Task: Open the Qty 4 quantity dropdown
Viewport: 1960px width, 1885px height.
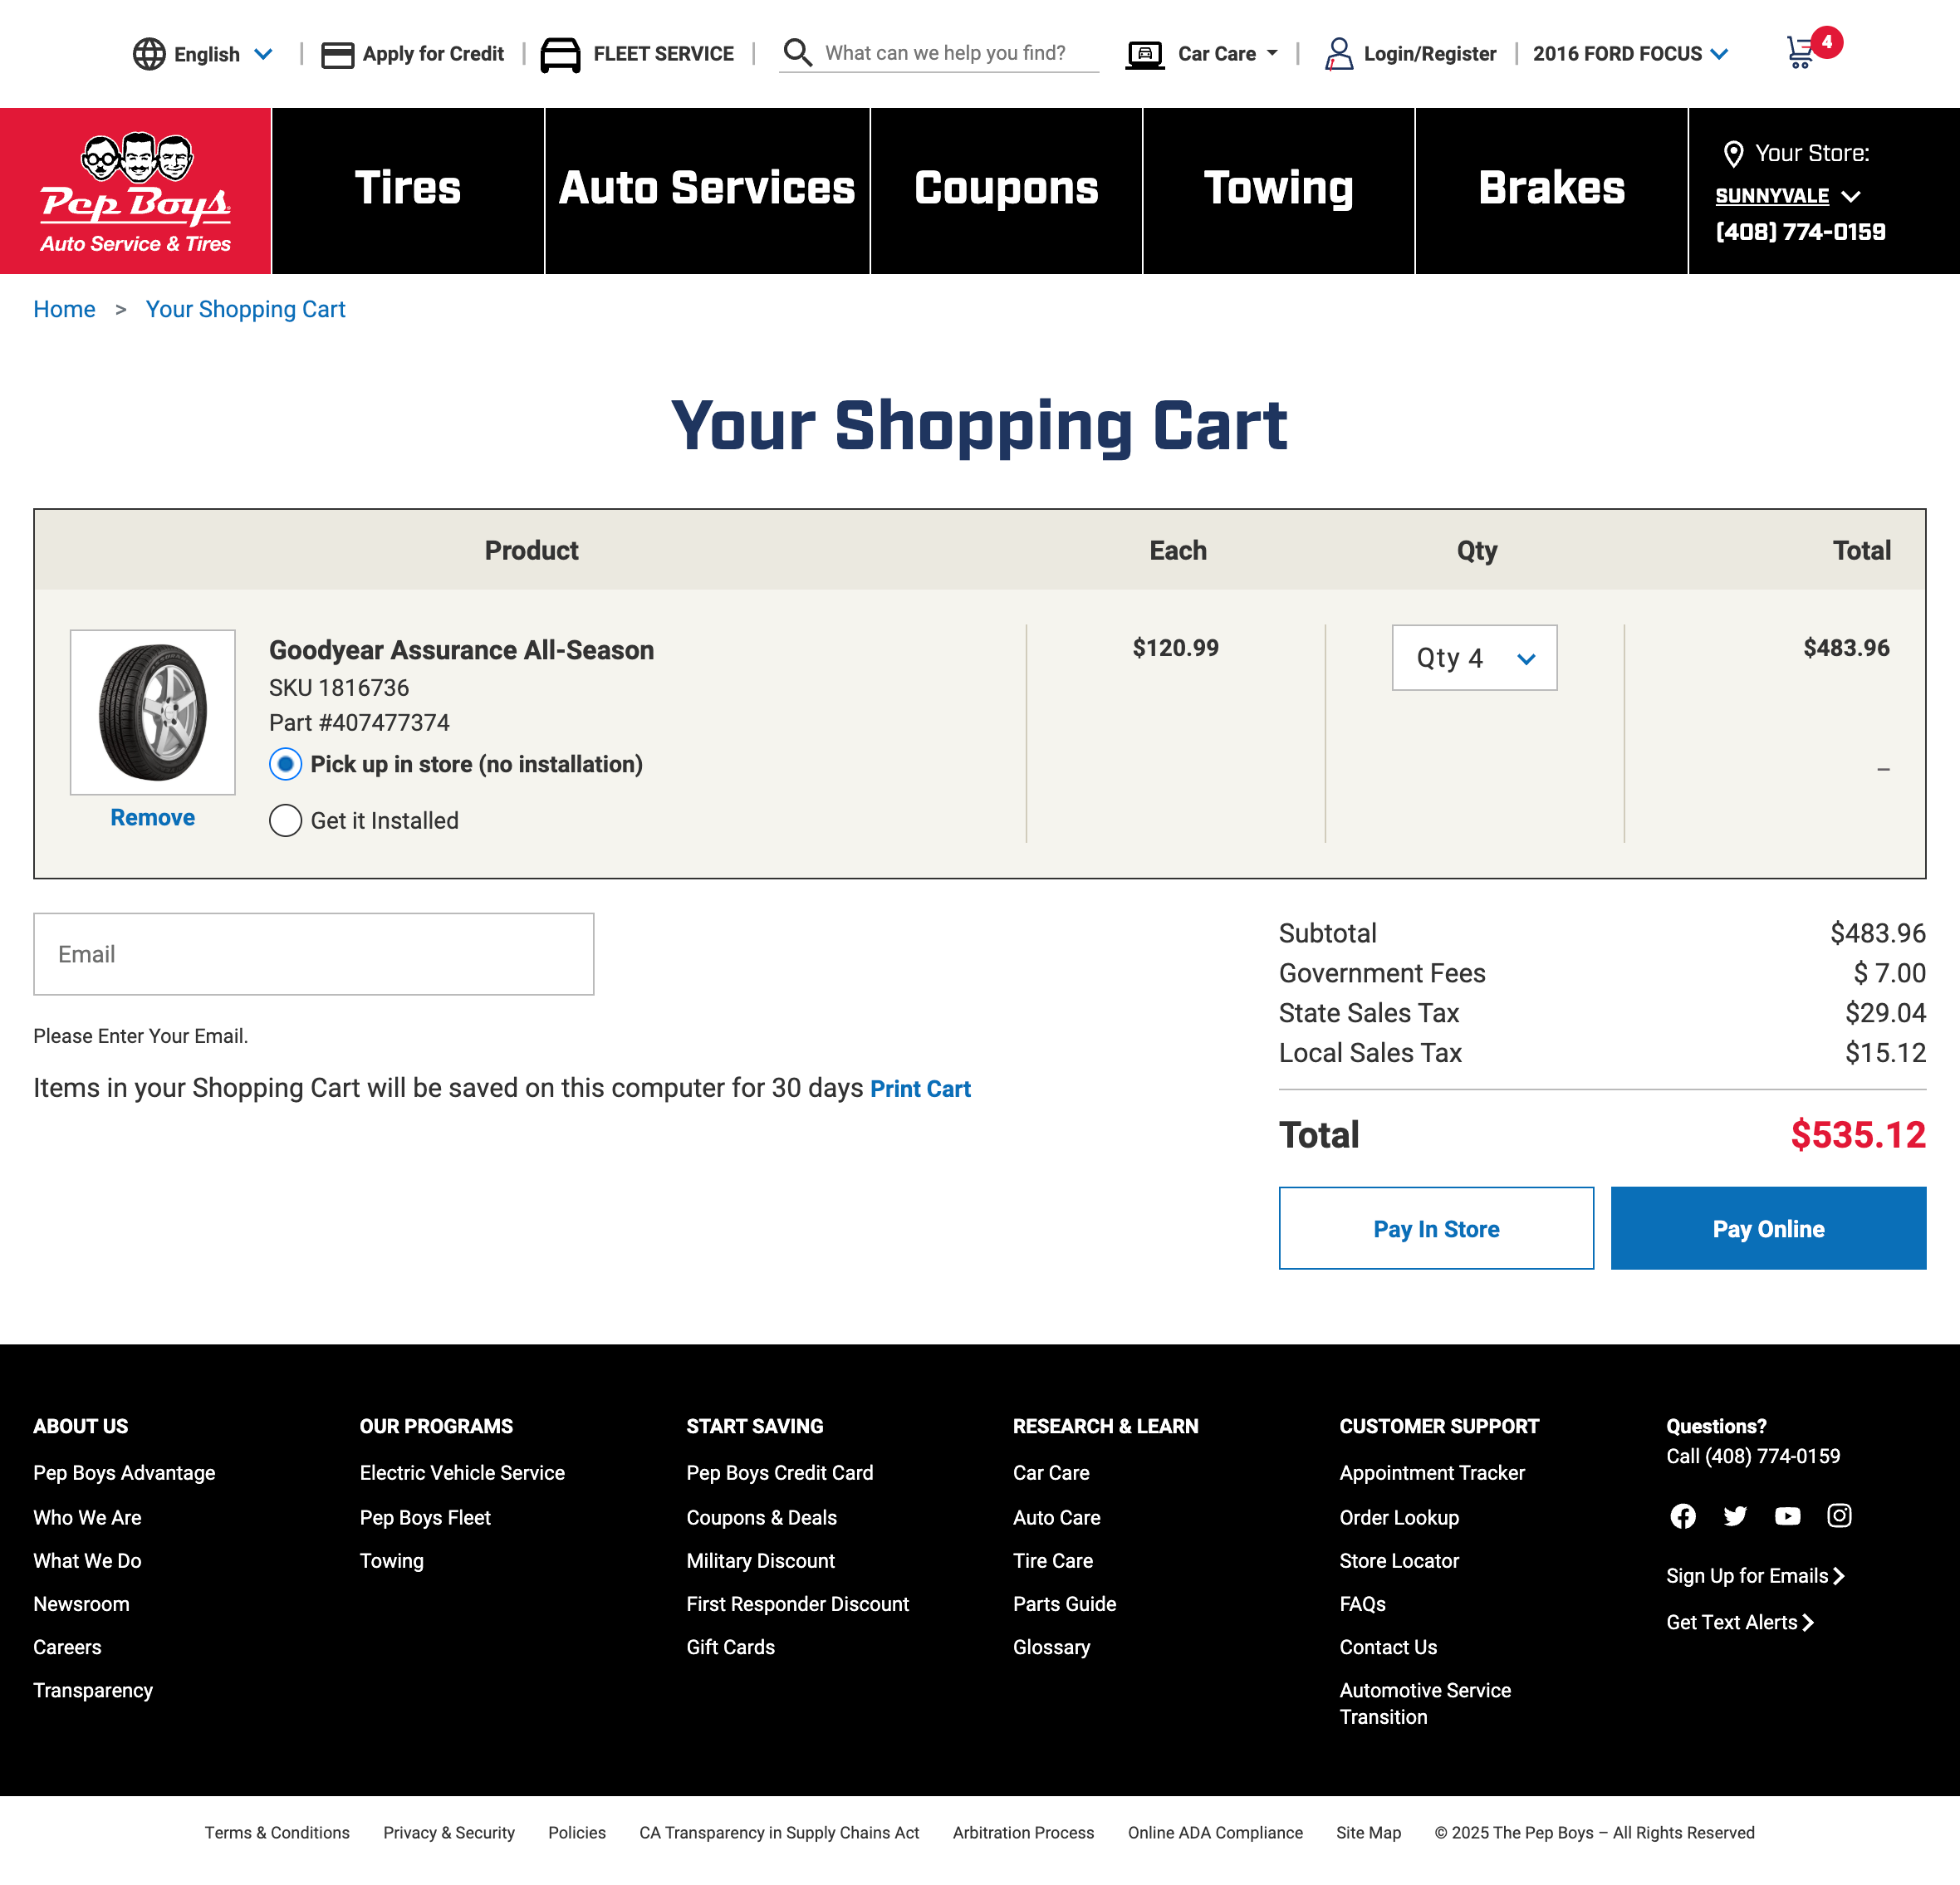Action: 1474,657
